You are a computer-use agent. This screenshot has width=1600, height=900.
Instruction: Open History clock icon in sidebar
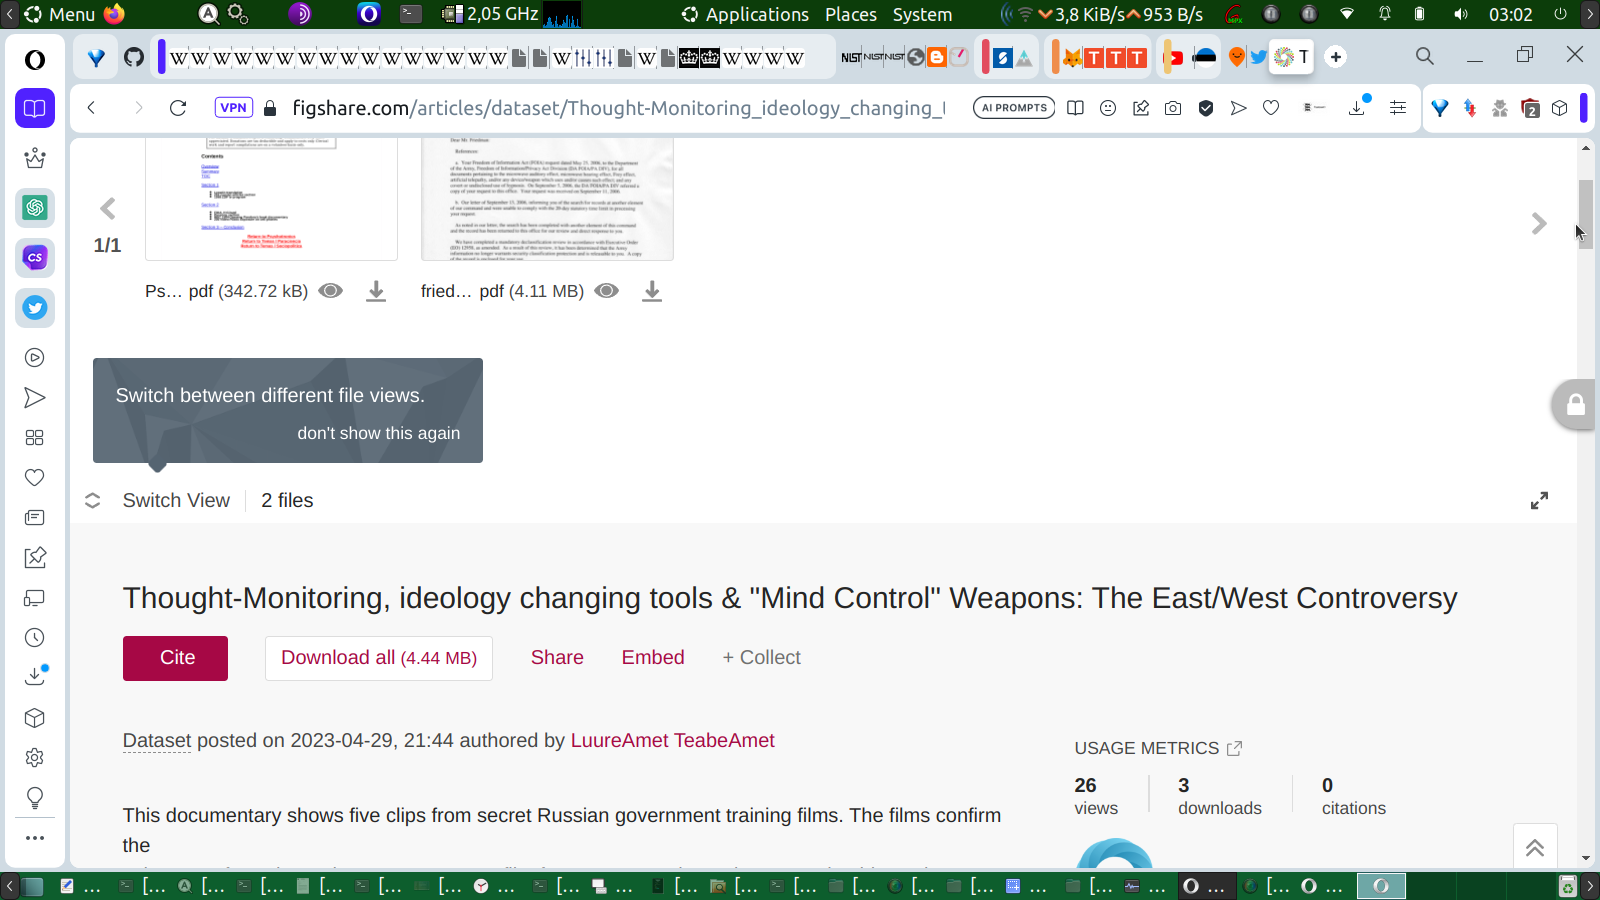coord(35,638)
